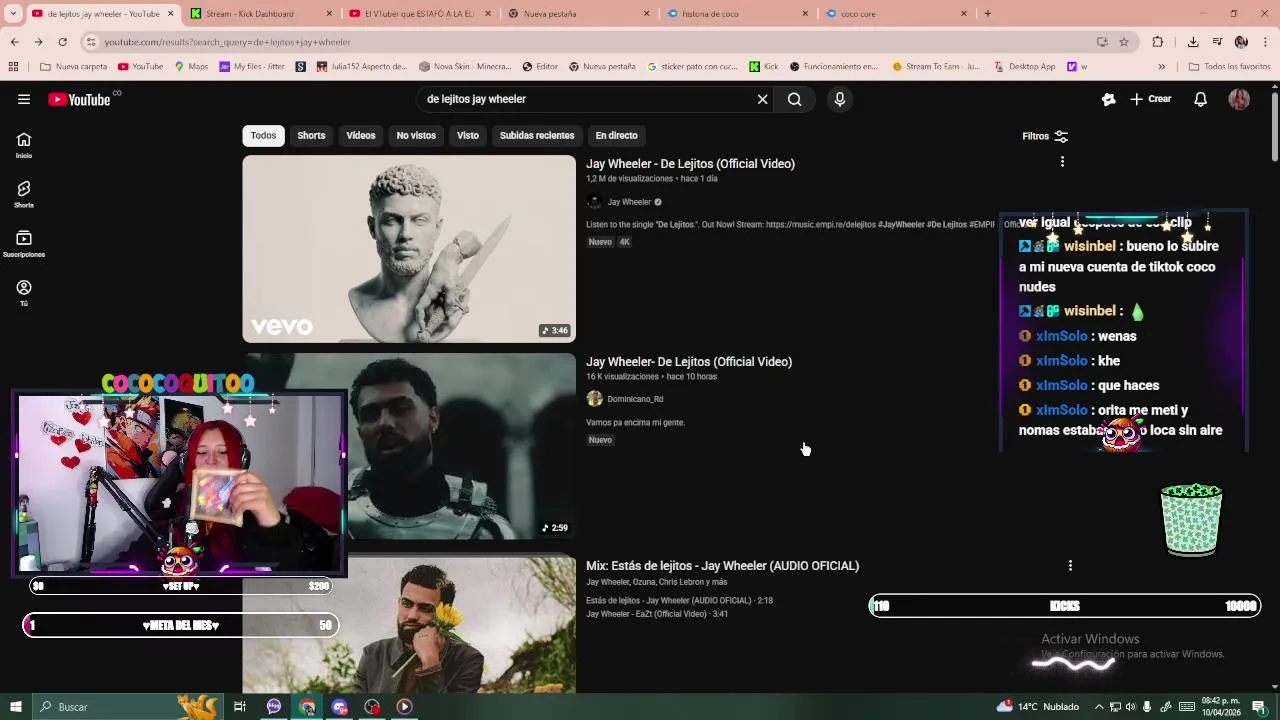The image size is (1280, 720).
Task: Open the Dominicano_Rd channel link
Action: (635, 399)
